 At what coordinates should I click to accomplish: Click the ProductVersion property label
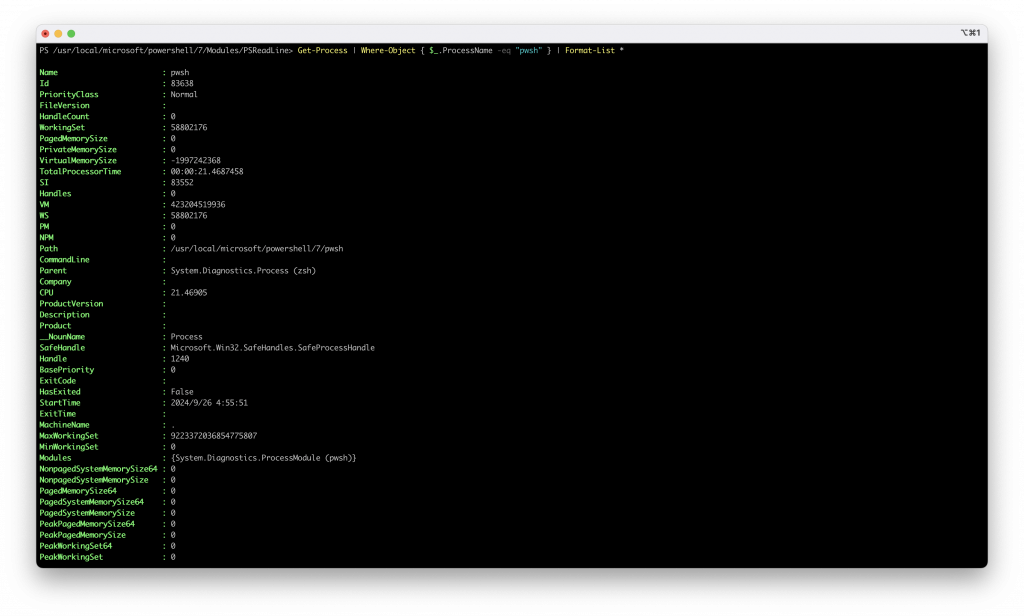(71, 304)
